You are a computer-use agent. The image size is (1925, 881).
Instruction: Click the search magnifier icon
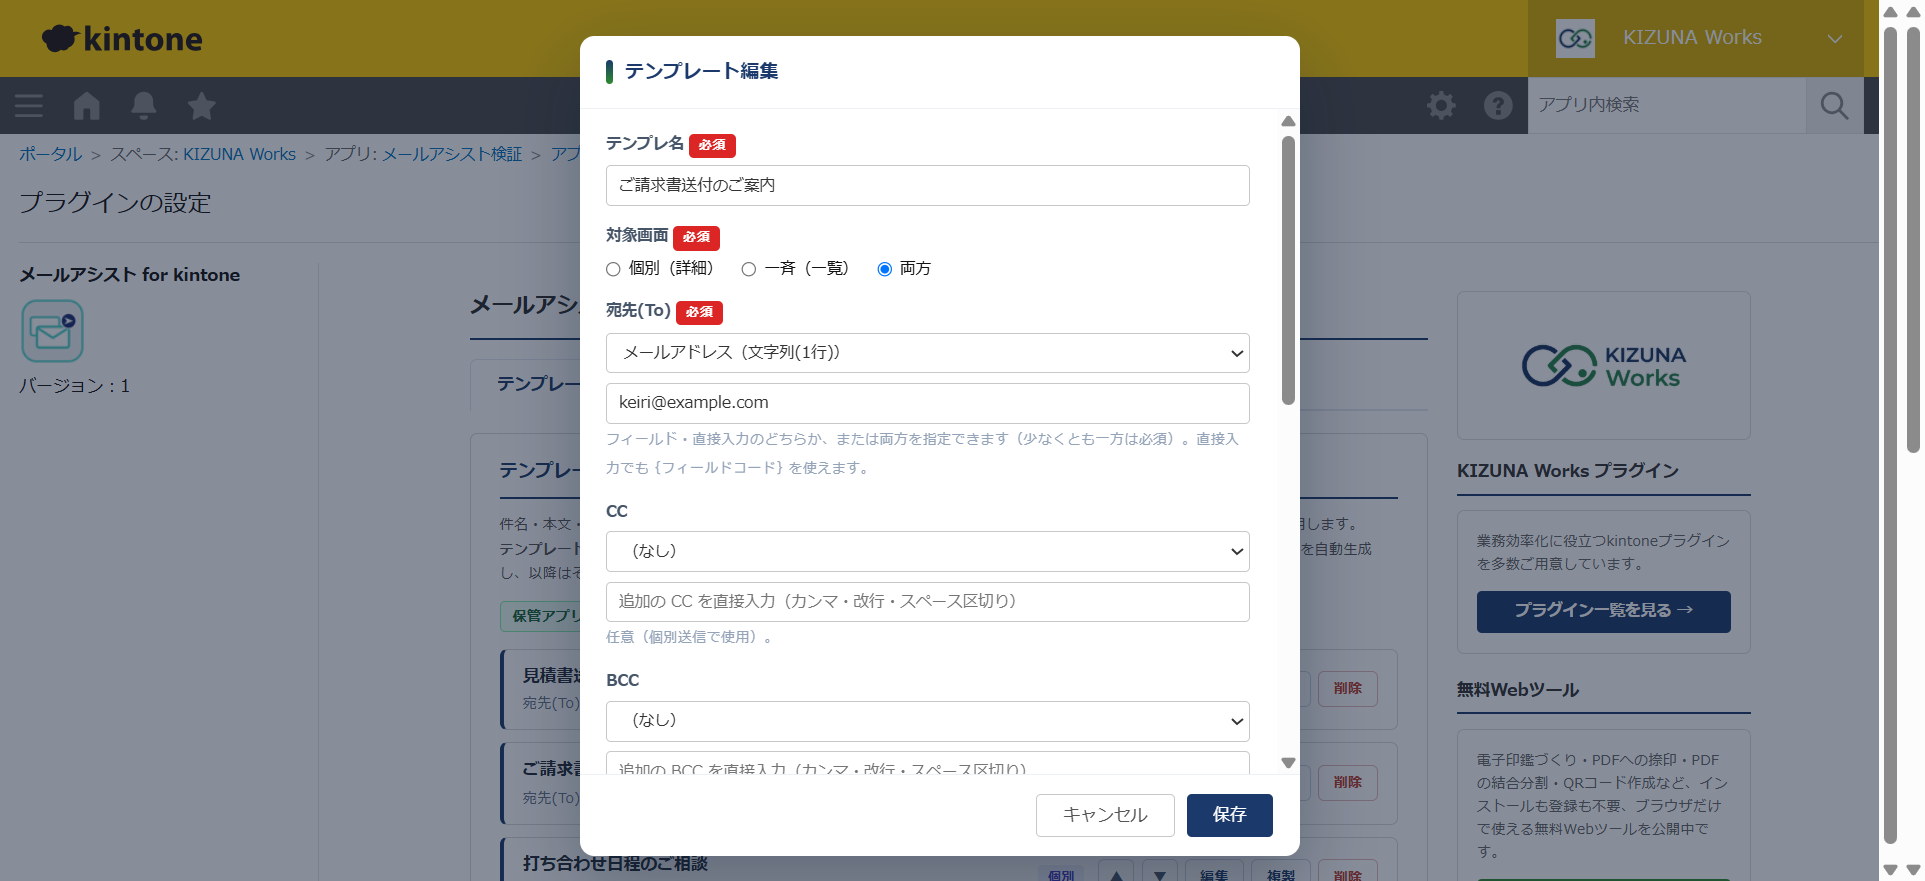(x=1834, y=106)
